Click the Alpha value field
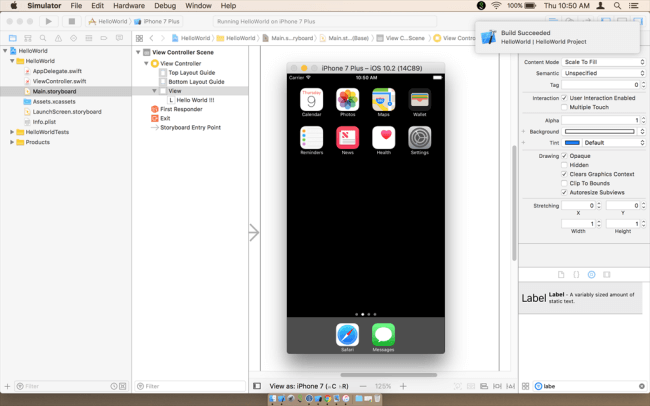This screenshot has height=406, width=650. (x=601, y=120)
